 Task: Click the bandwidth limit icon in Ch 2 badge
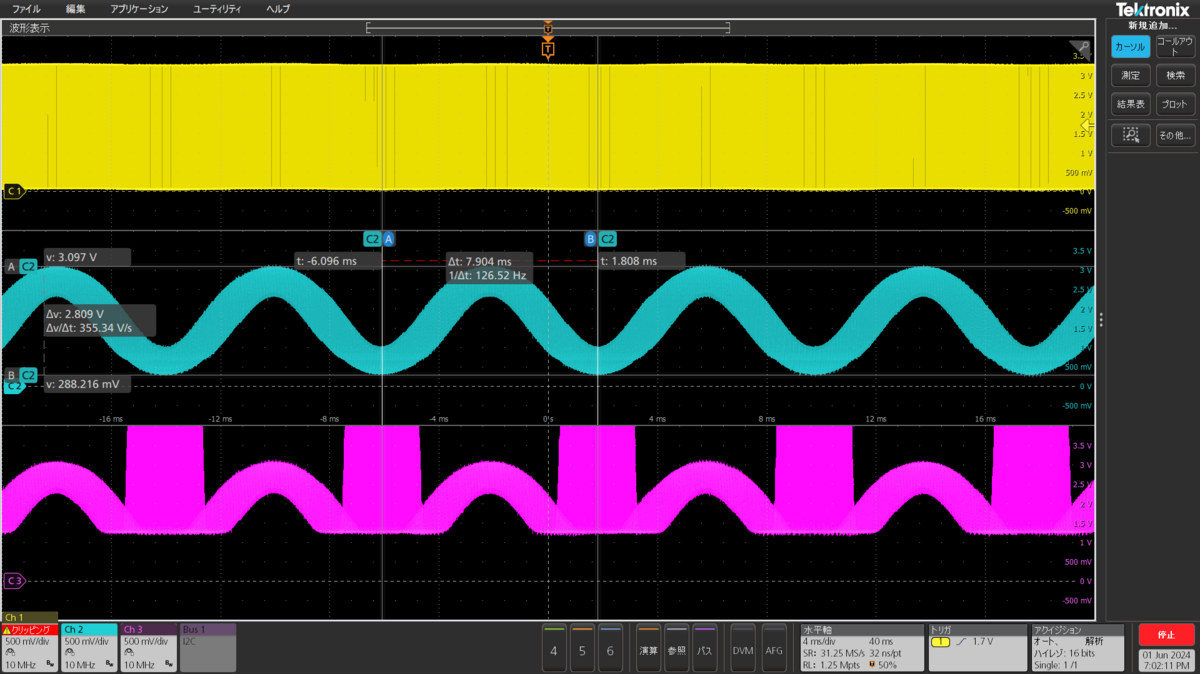[109, 664]
